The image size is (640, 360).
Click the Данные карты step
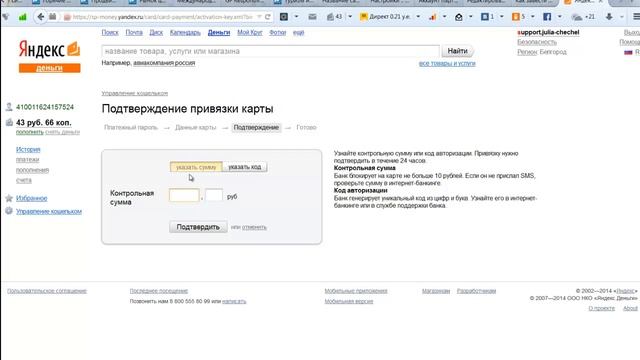(x=196, y=127)
